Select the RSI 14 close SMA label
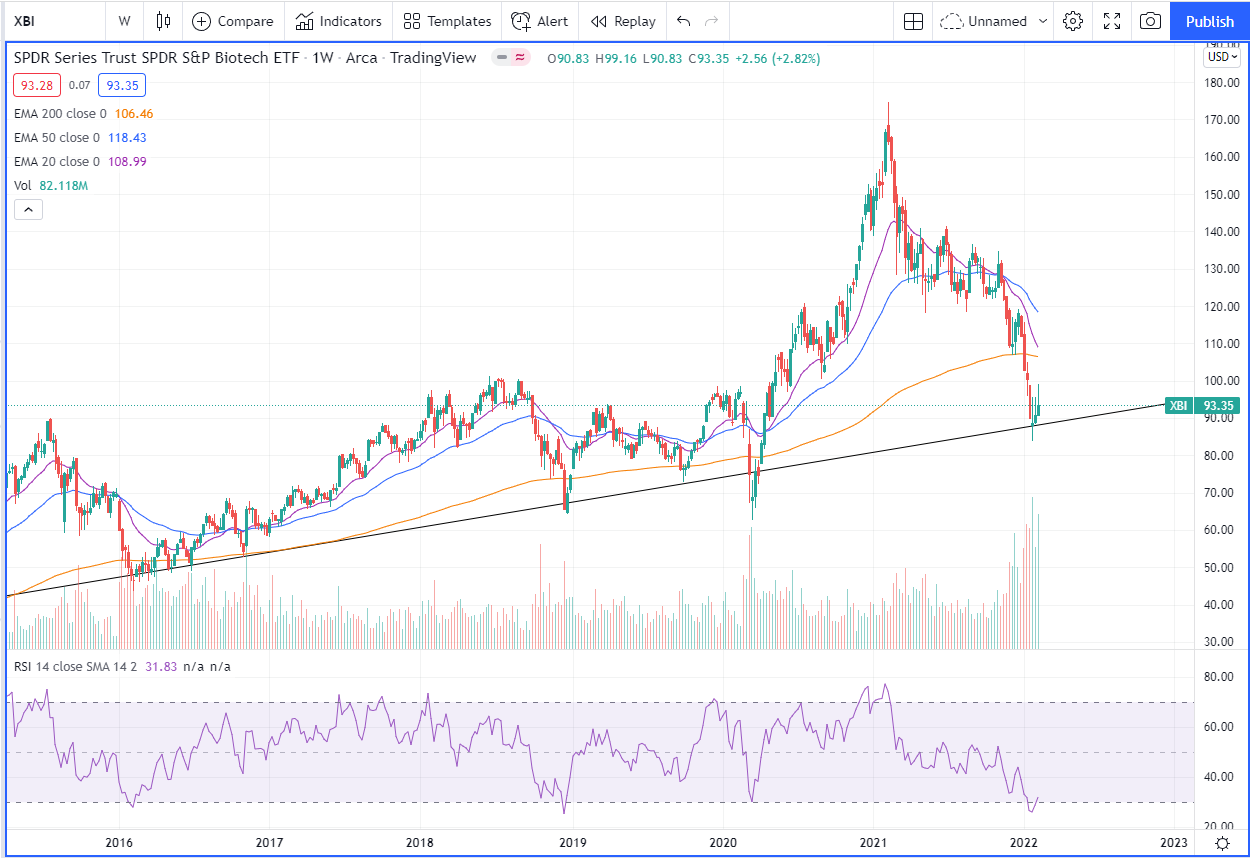This screenshot has width=1250, height=858. (76, 667)
